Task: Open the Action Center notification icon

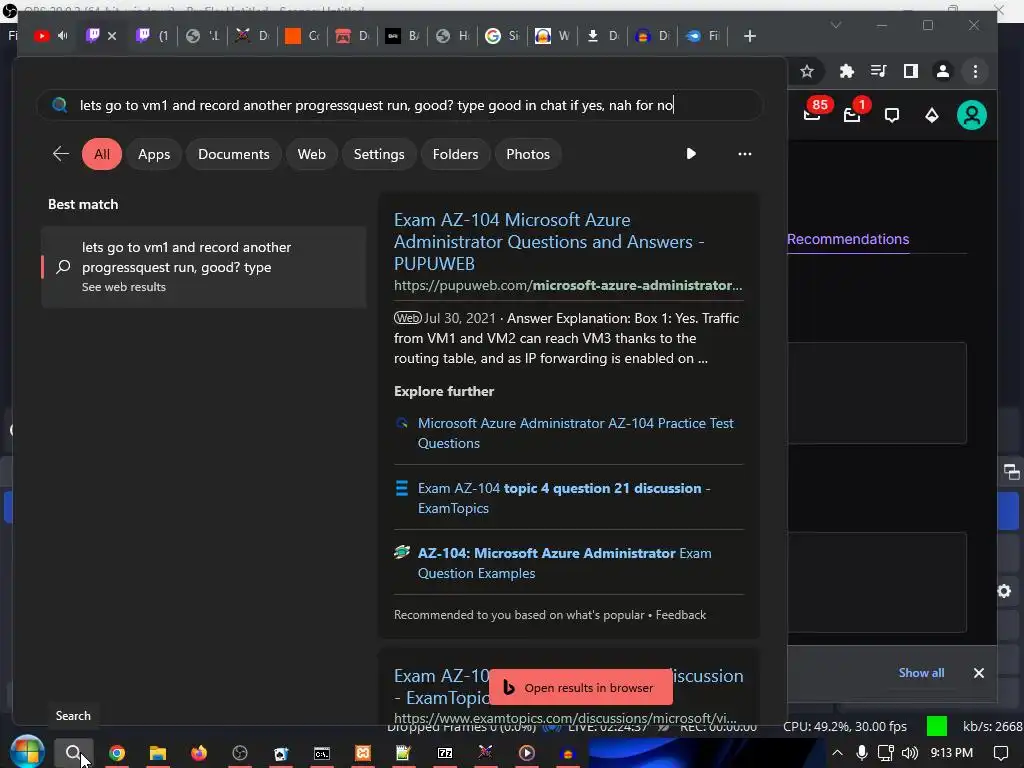Action: [x=1000, y=753]
